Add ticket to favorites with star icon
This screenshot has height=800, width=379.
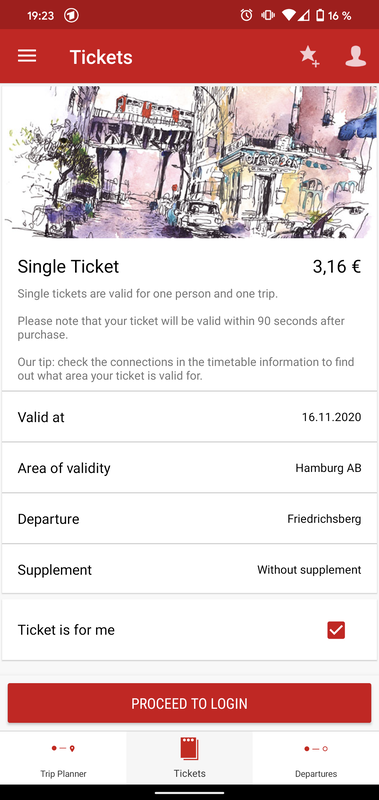tap(309, 56)
